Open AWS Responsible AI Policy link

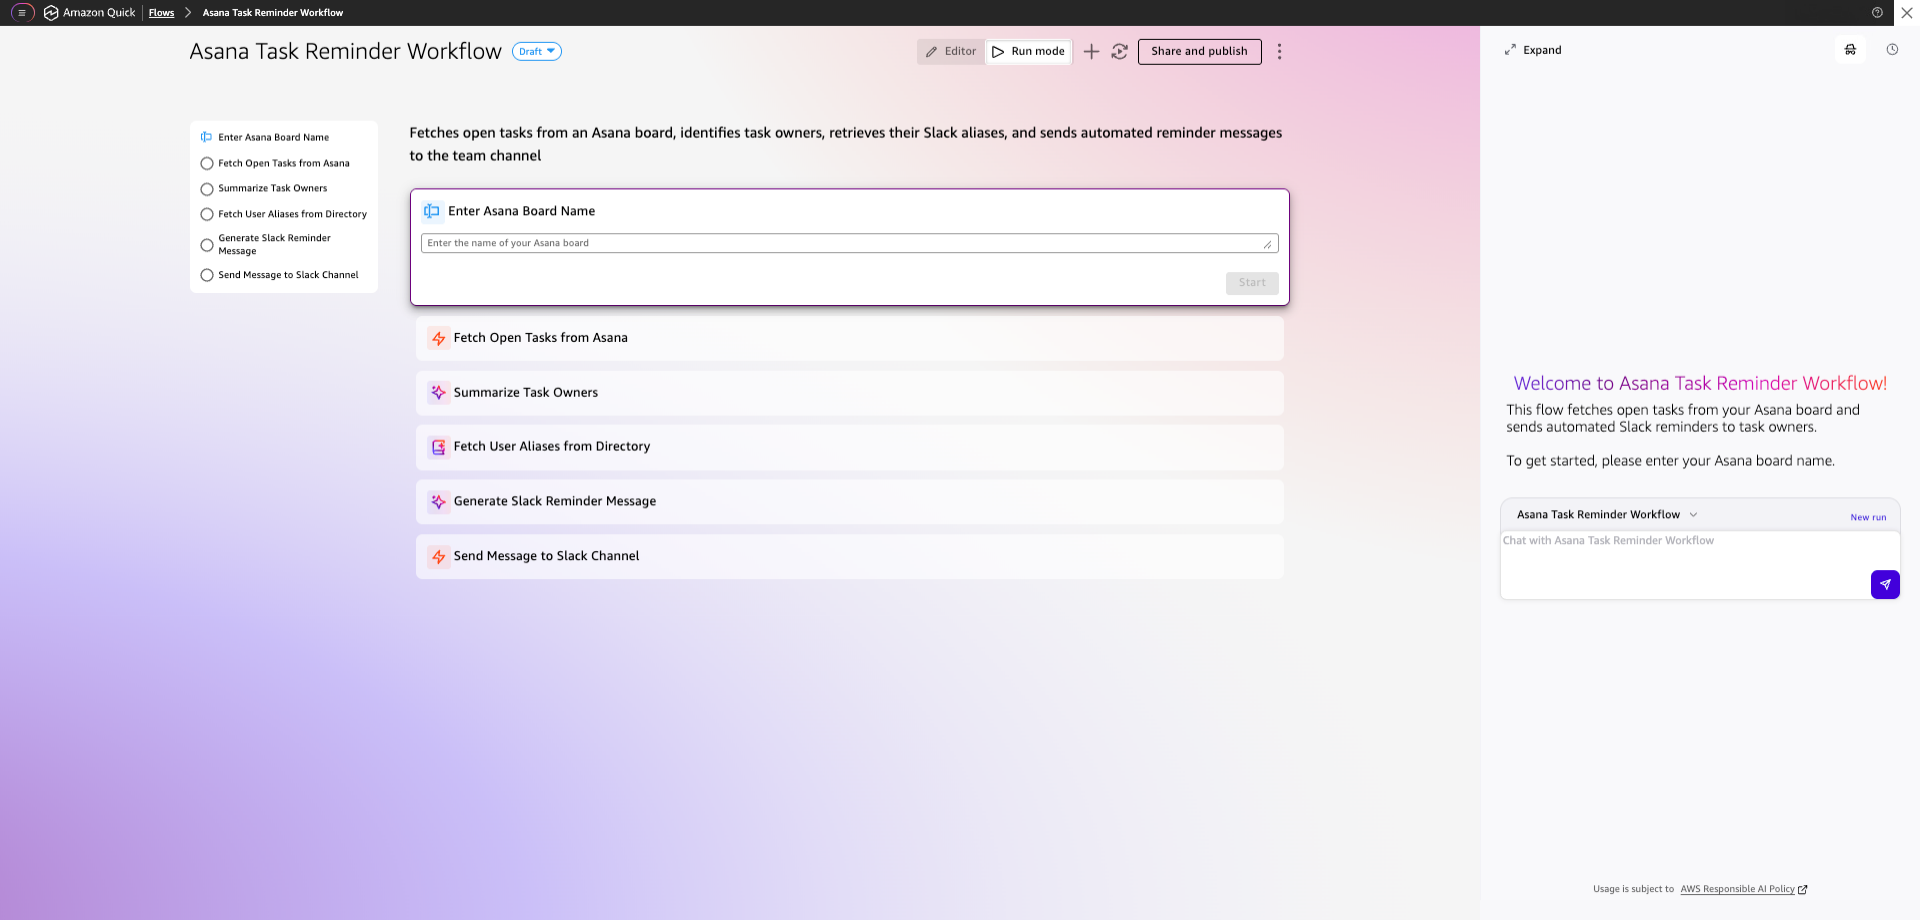pyautogui.click(x=1737, y=889)
